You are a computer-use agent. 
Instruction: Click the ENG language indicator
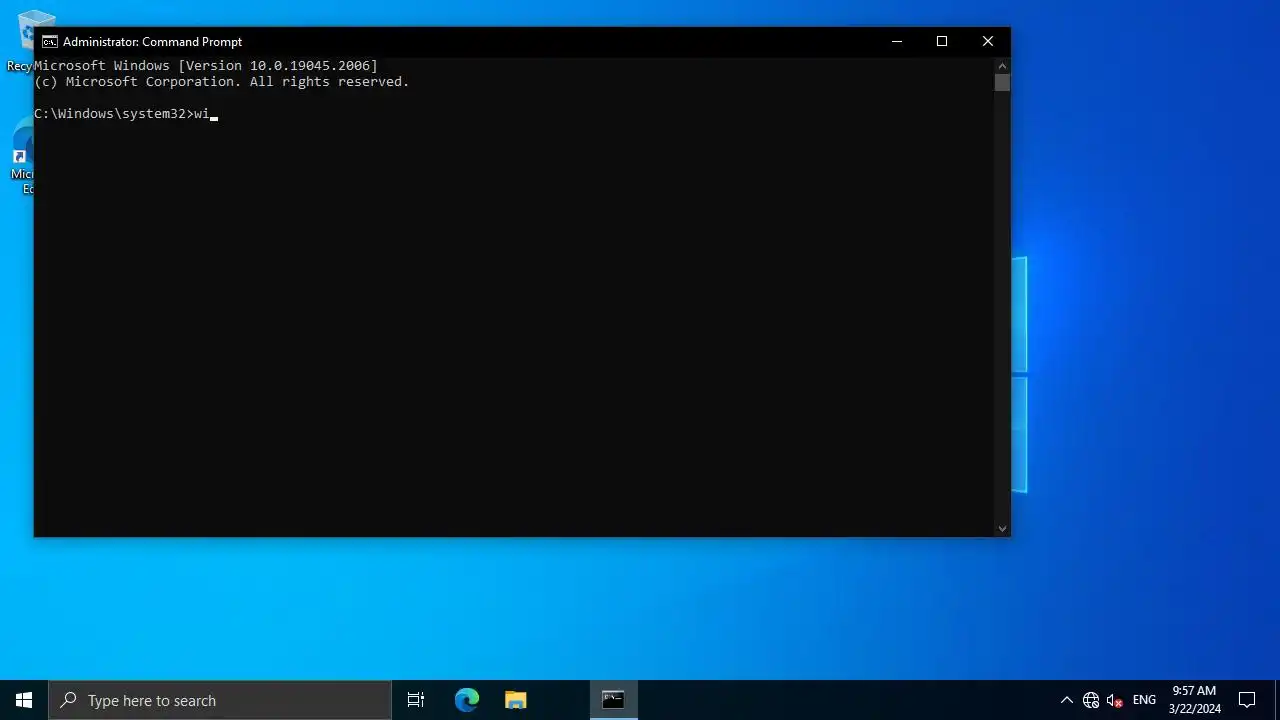(x=1144, y=700)
